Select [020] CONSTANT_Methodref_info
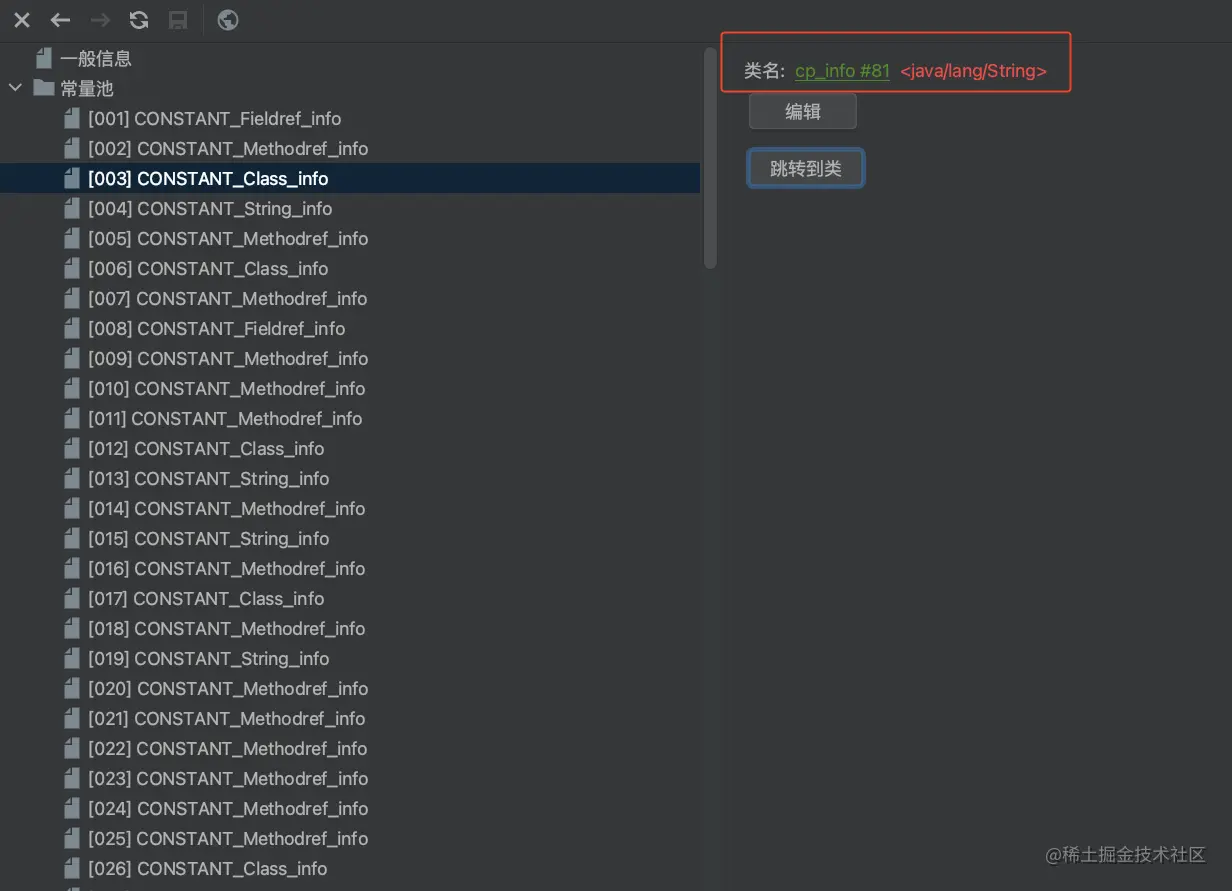 tap(350, 688)
